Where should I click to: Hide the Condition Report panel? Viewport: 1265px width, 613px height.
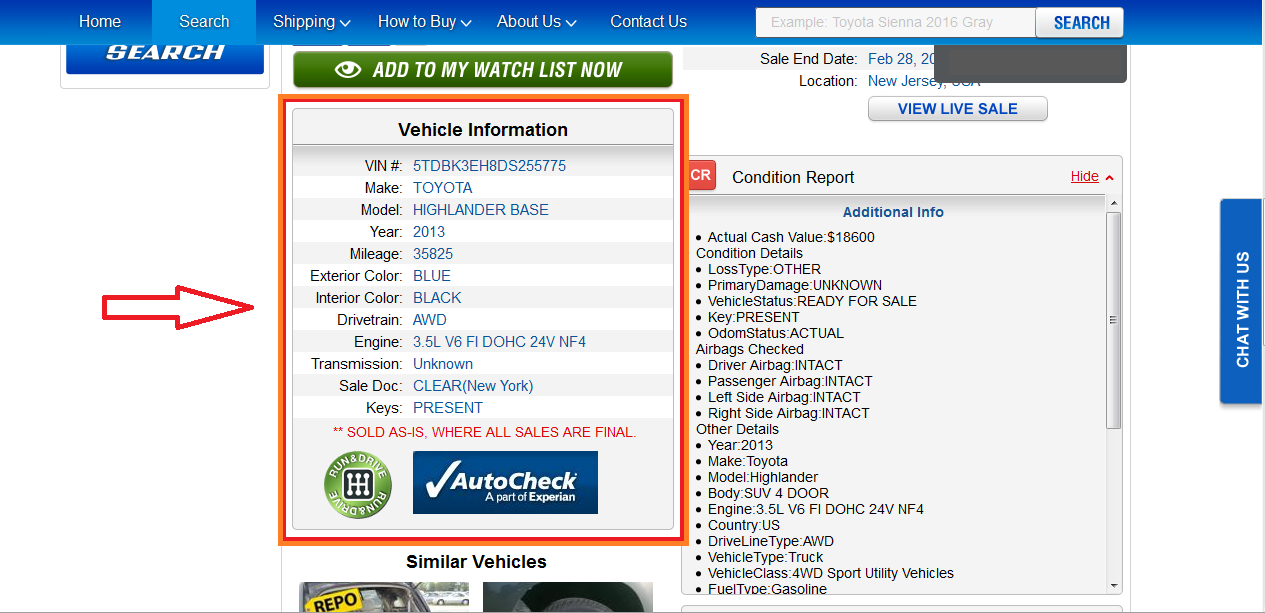click(1092, 177)
